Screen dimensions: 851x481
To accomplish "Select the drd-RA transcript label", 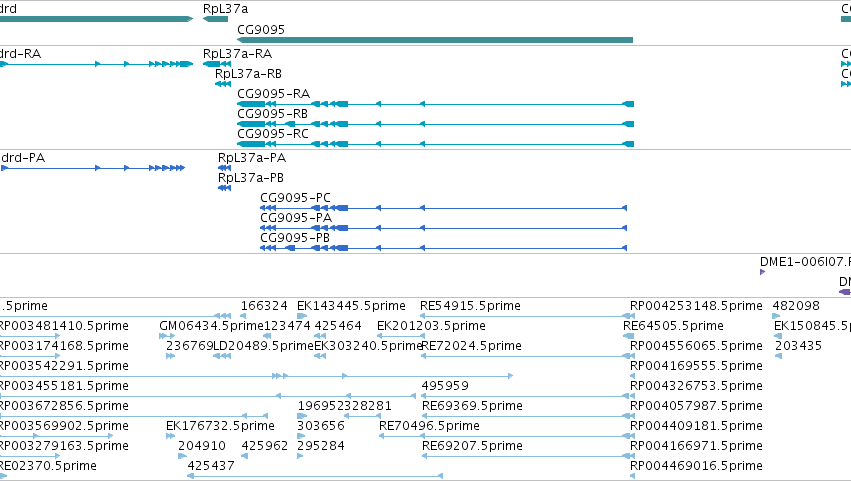I will [x=20, y=54].
